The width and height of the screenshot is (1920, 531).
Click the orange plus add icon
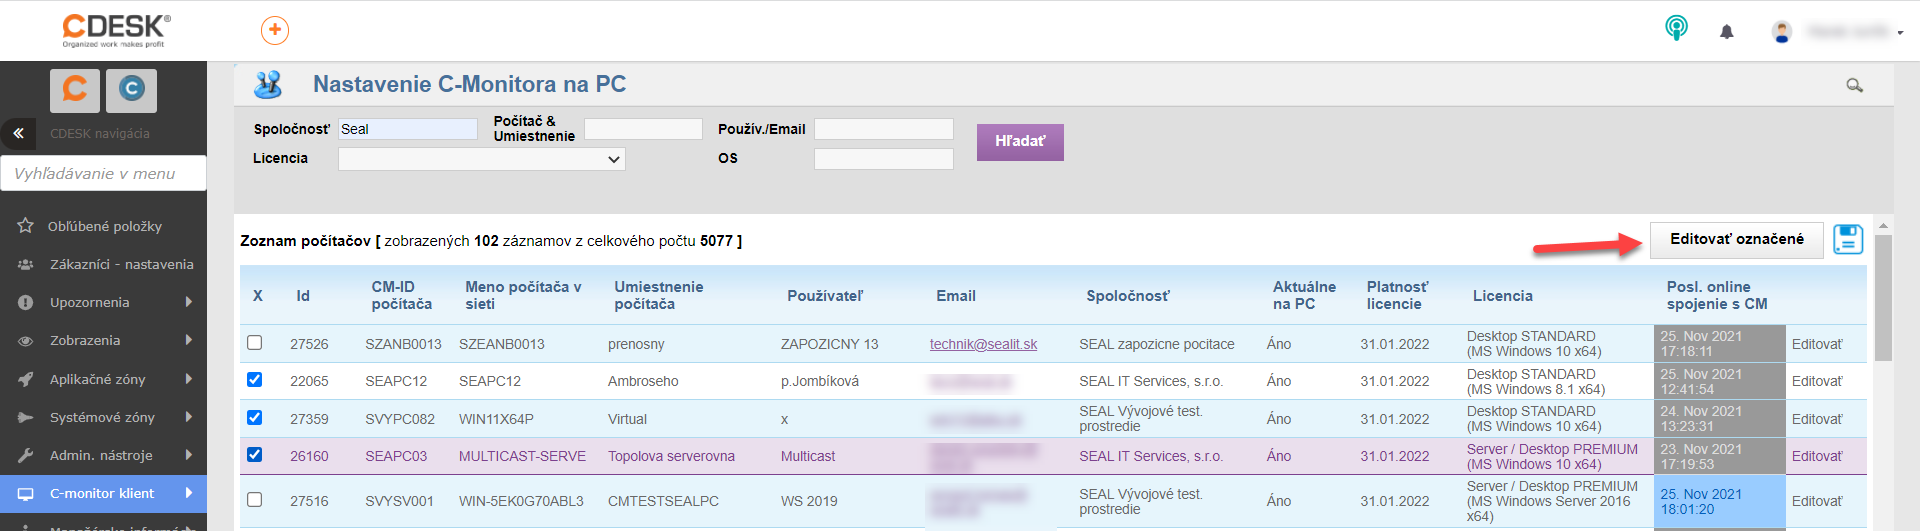click(275, 30)
